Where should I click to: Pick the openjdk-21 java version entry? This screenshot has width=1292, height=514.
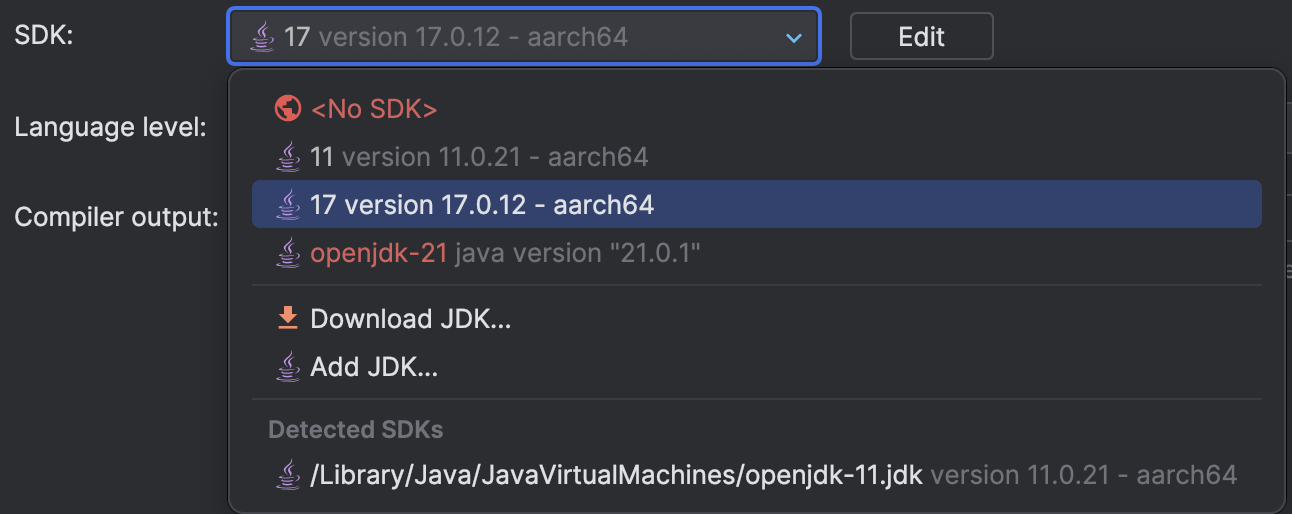(x=757, y=253)
